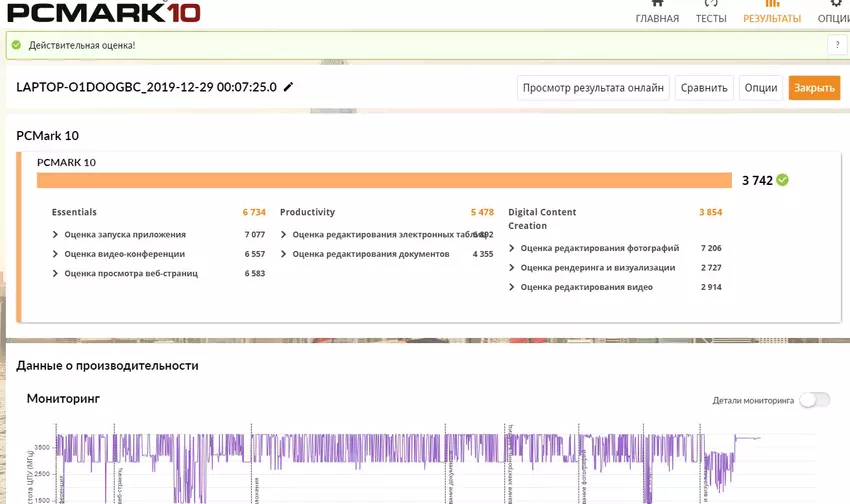Open the Options gear icon in navigation
The image size is (850, 504).
coord(836,4)
